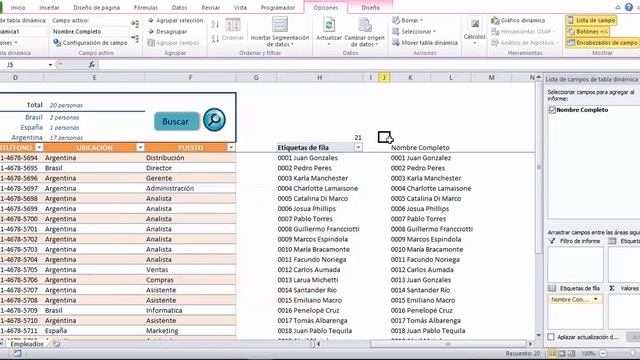This screenshot has height=360, width=640.
Task: Open Name Box dropdown arrow
Action: 50,65
